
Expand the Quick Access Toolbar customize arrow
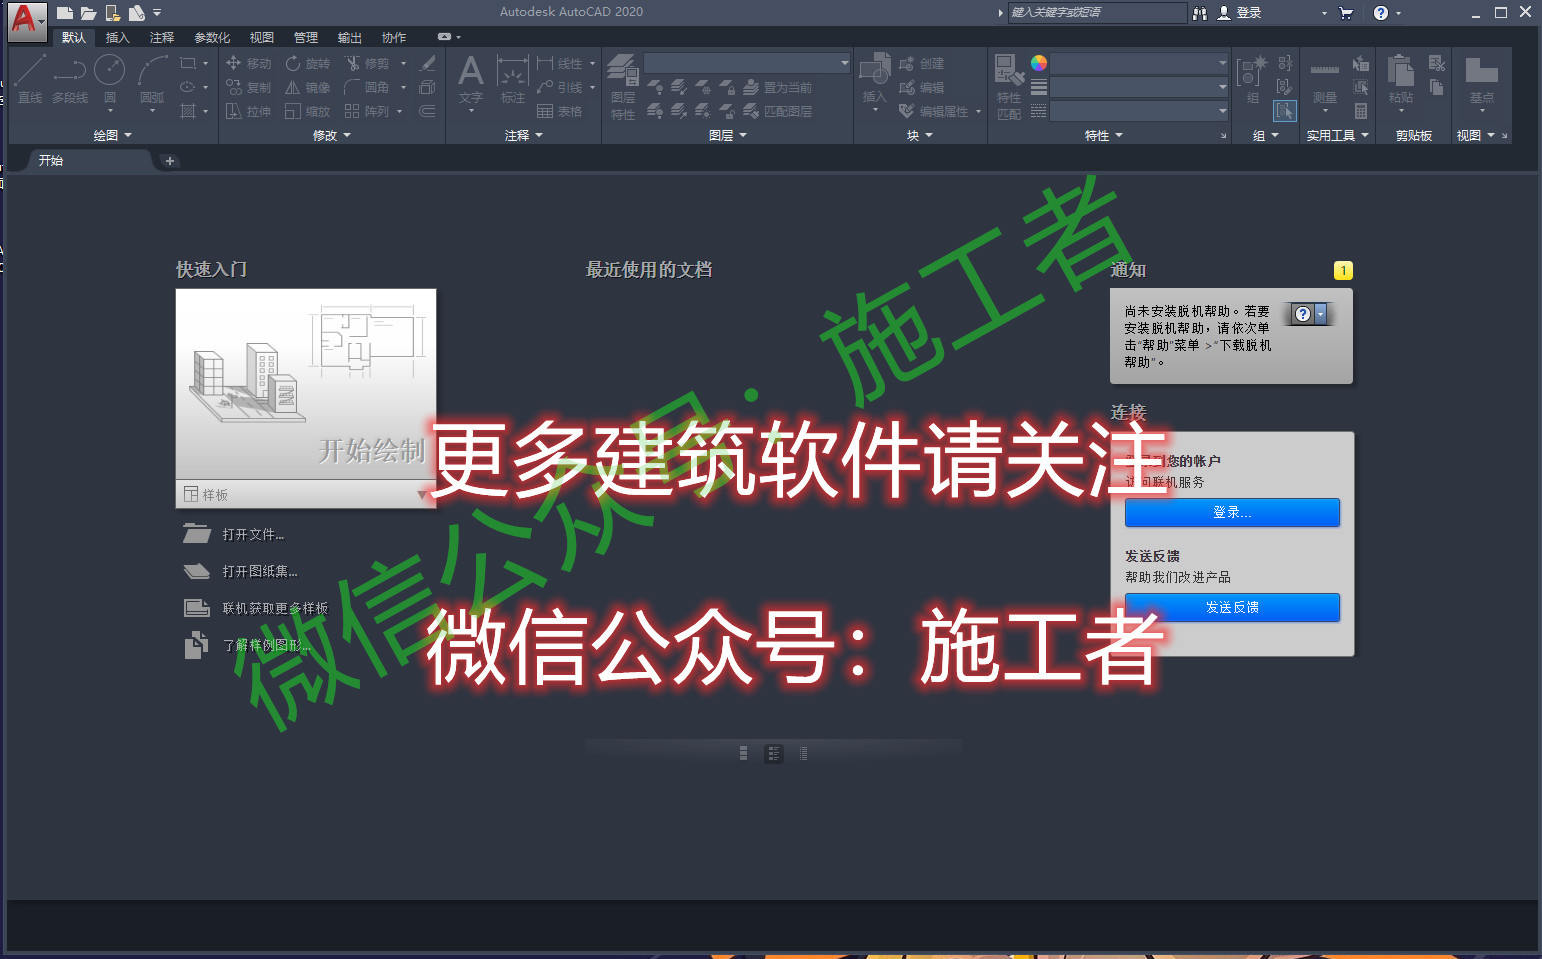coord(157,13)
